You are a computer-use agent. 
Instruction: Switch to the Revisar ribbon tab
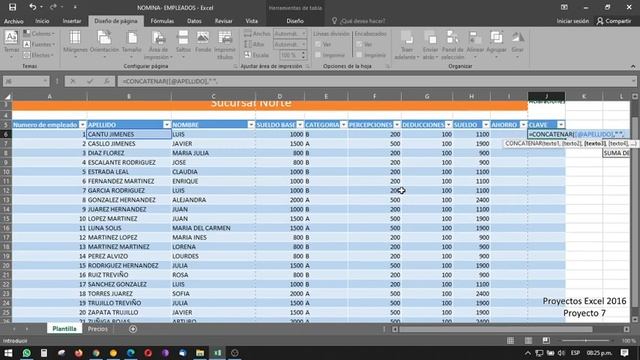[x=223, y=21]
